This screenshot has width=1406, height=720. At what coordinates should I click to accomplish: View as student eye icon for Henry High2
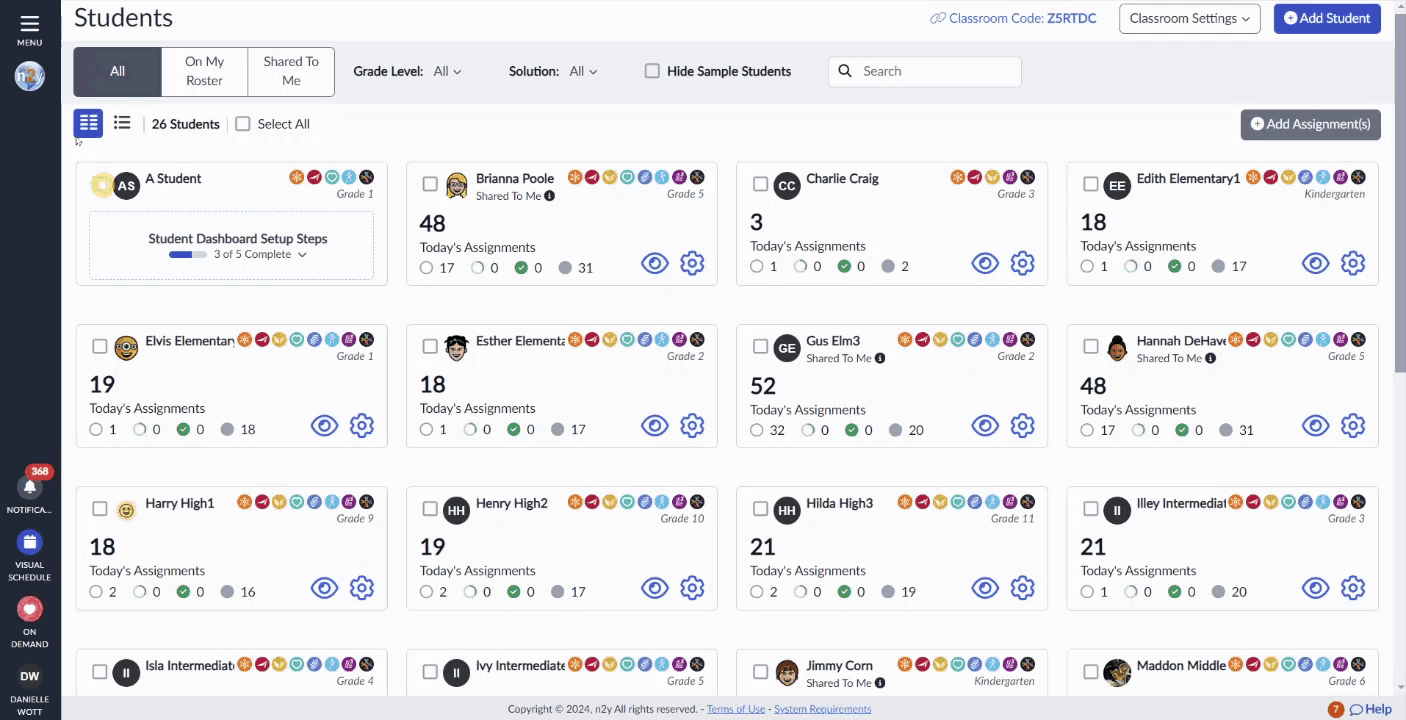coord(654,588)
